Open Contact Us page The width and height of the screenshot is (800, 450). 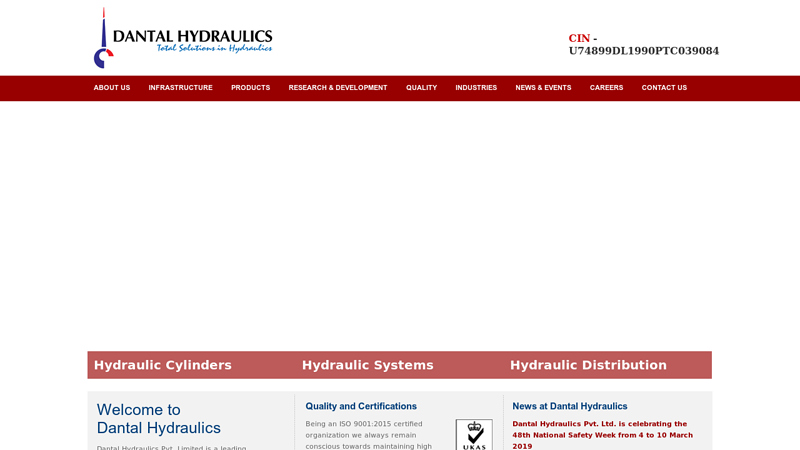point(664,88)
